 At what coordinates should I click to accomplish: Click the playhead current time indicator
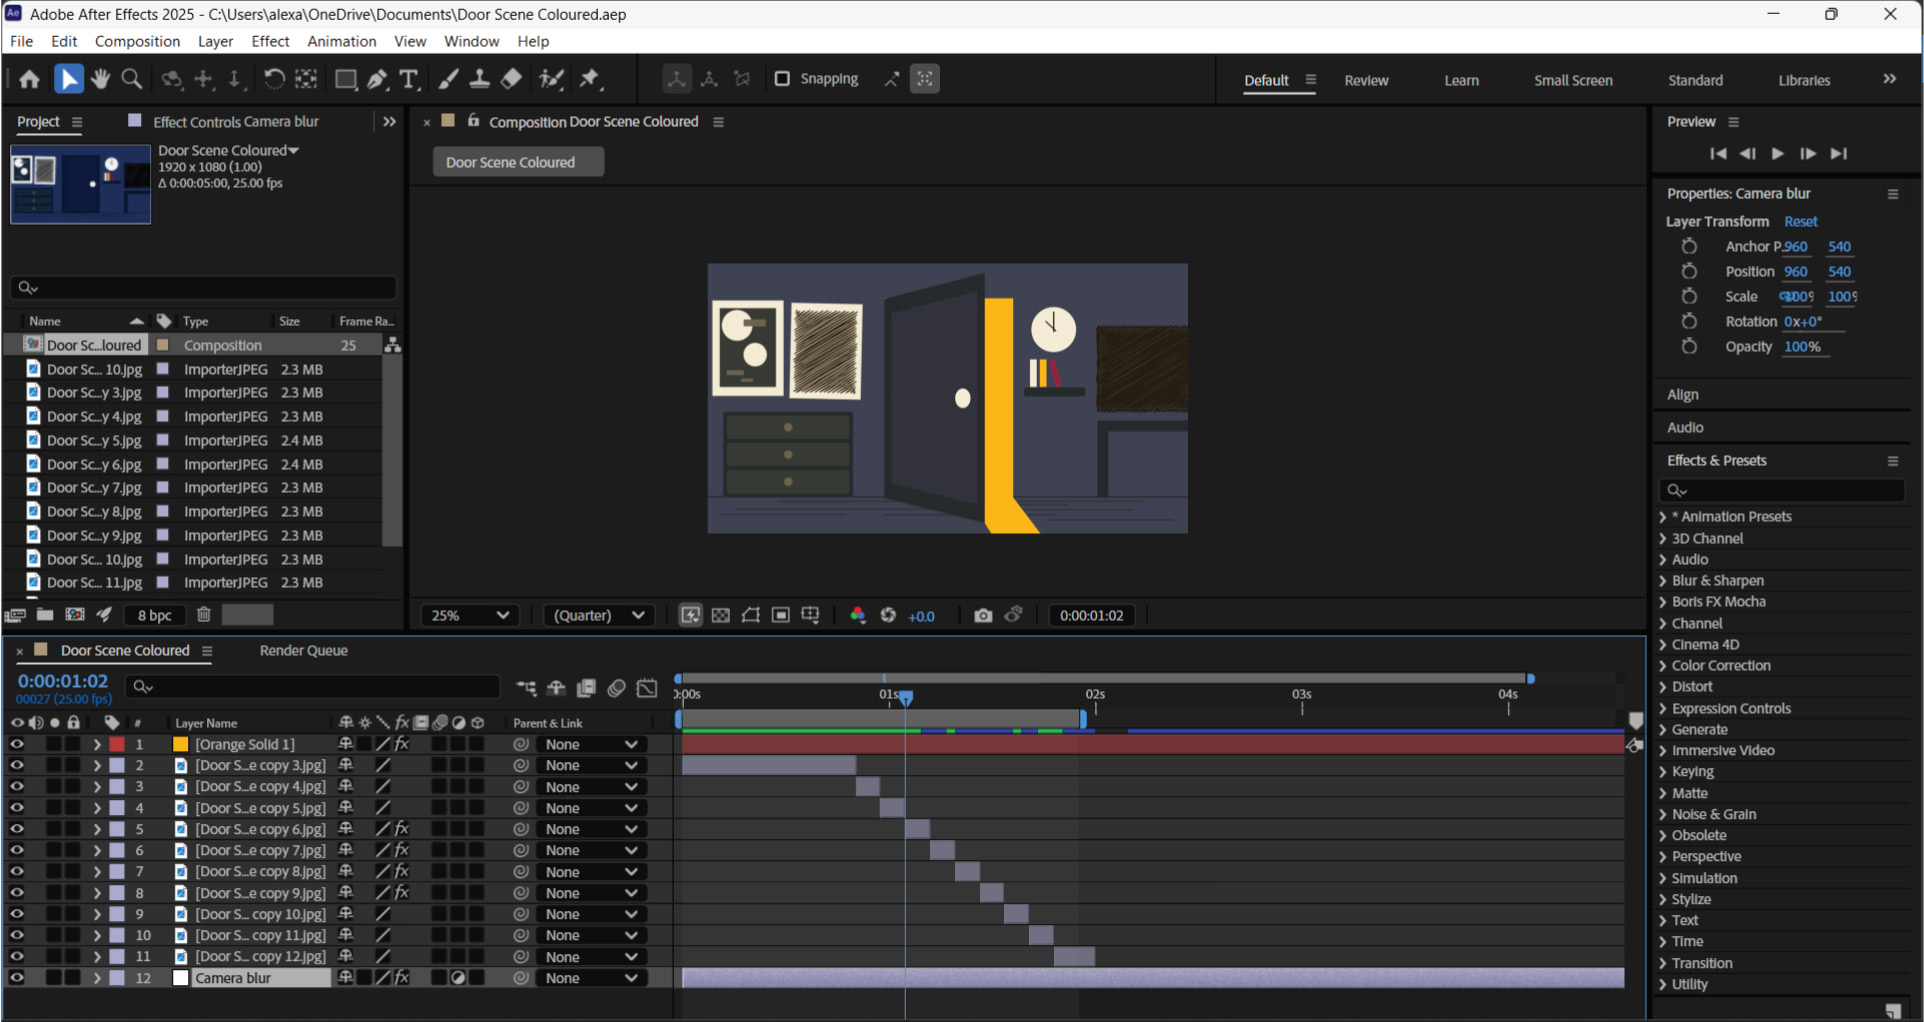click(x=905, y=697)
